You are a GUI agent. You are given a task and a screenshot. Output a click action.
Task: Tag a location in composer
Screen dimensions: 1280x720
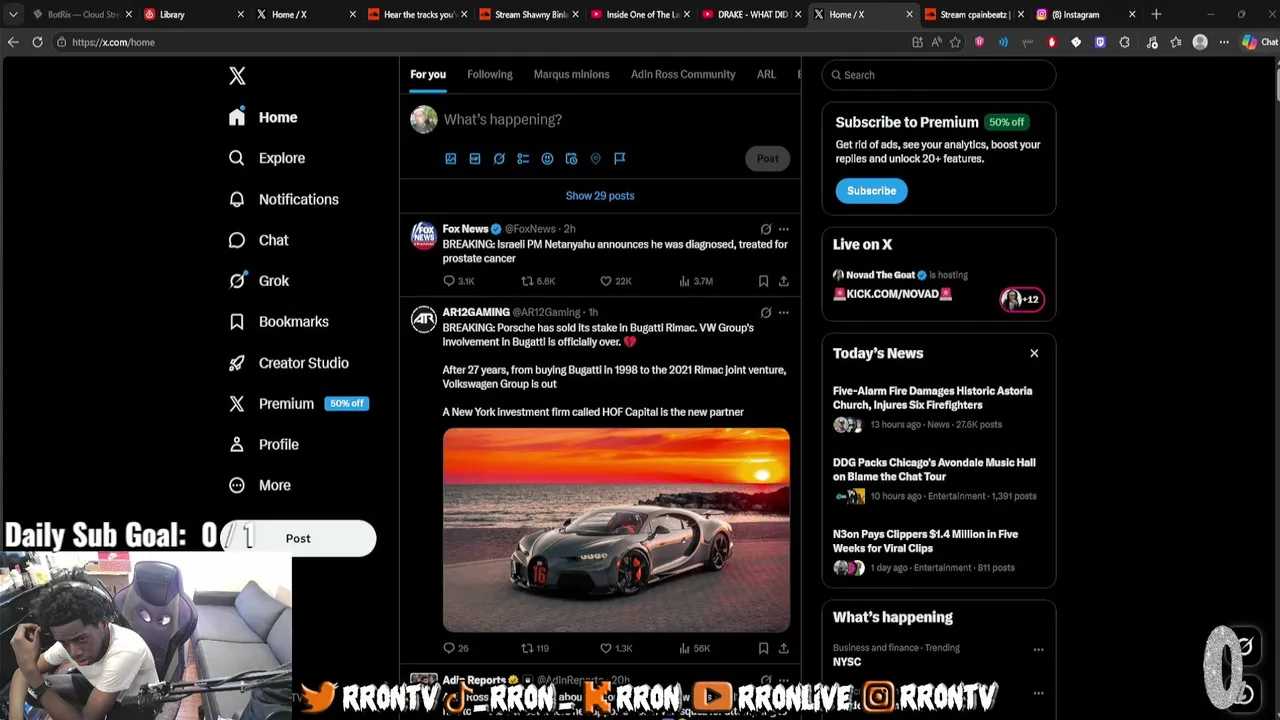(x=595, y=158)
